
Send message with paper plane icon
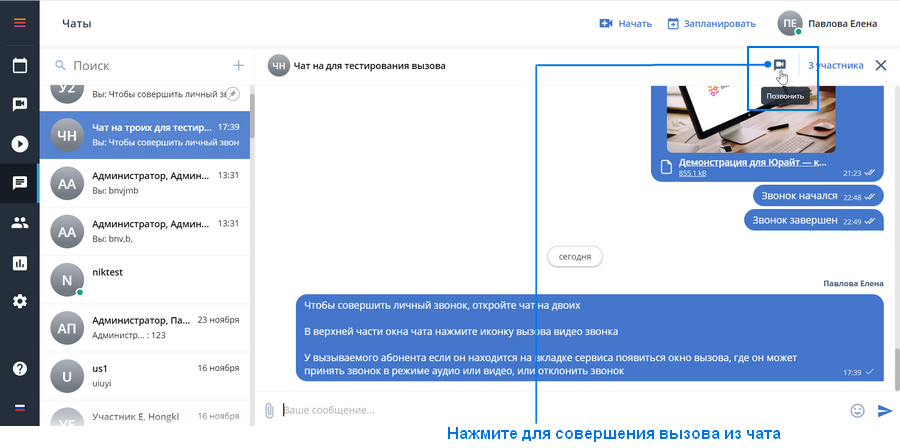(x=885, y=410)
